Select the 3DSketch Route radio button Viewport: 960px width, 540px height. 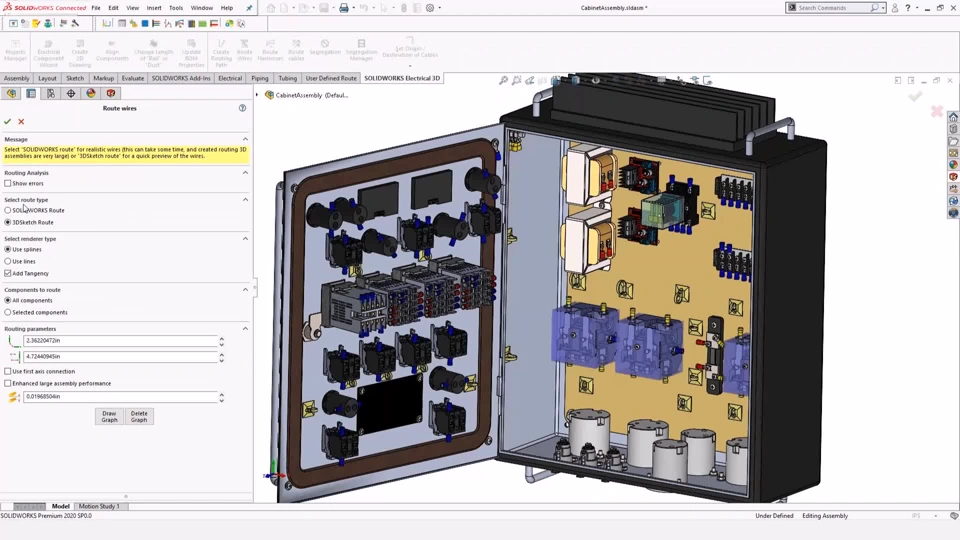coord(7,222)
